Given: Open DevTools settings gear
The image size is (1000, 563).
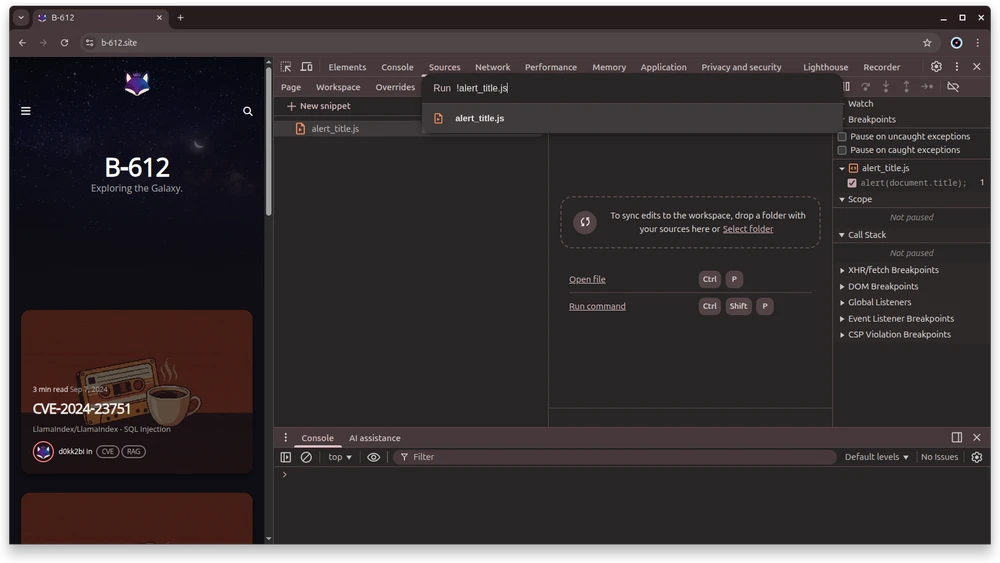Looking at the screenshot, I should point(936,67).
